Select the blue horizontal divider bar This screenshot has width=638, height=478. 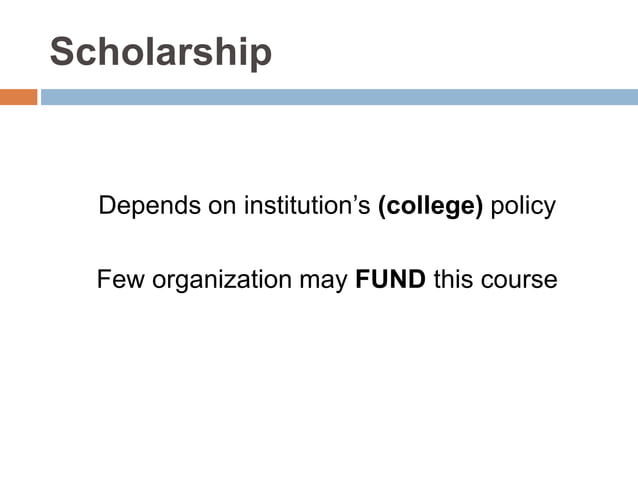coord(339,97)
